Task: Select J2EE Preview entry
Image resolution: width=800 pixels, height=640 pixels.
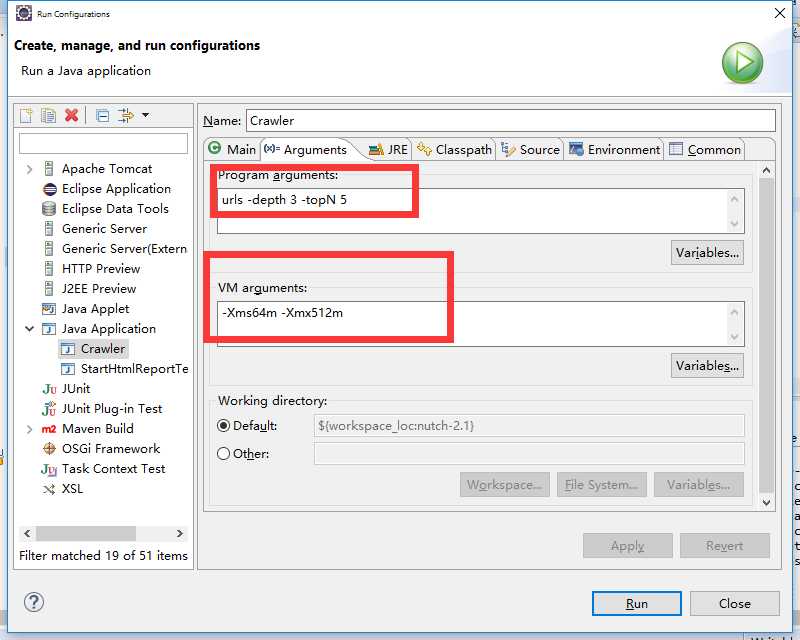Action: [x=99, y=289]
